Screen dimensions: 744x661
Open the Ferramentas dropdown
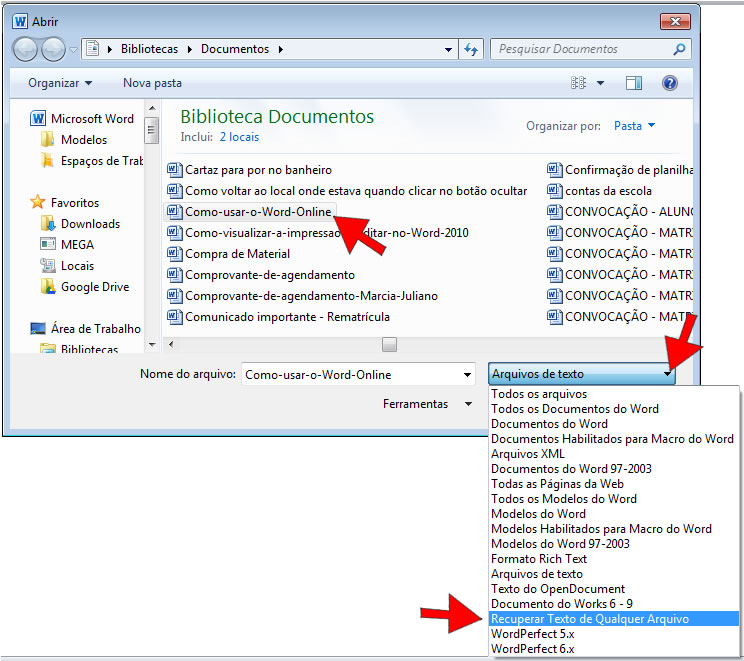(427, 404)
